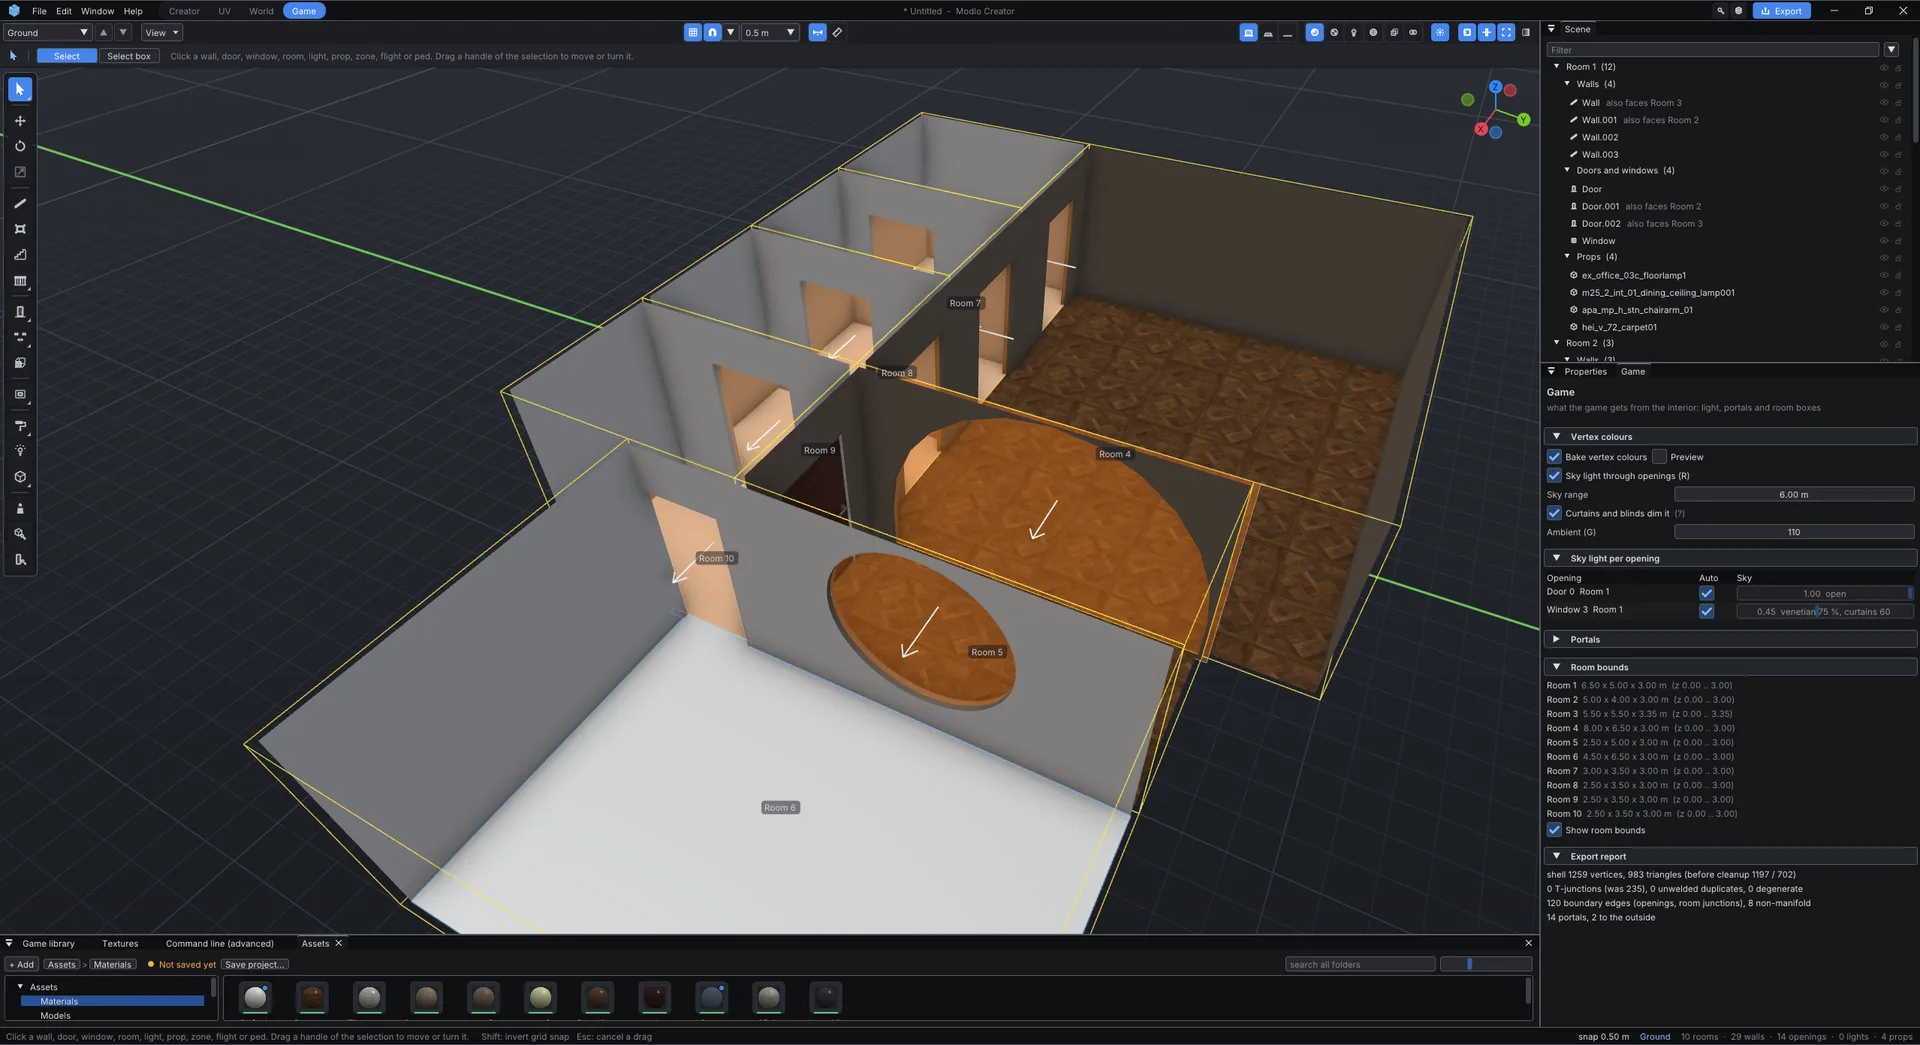Open the Window menu
This screenshot has height=1045, width=1920.
tap(97, 11)
